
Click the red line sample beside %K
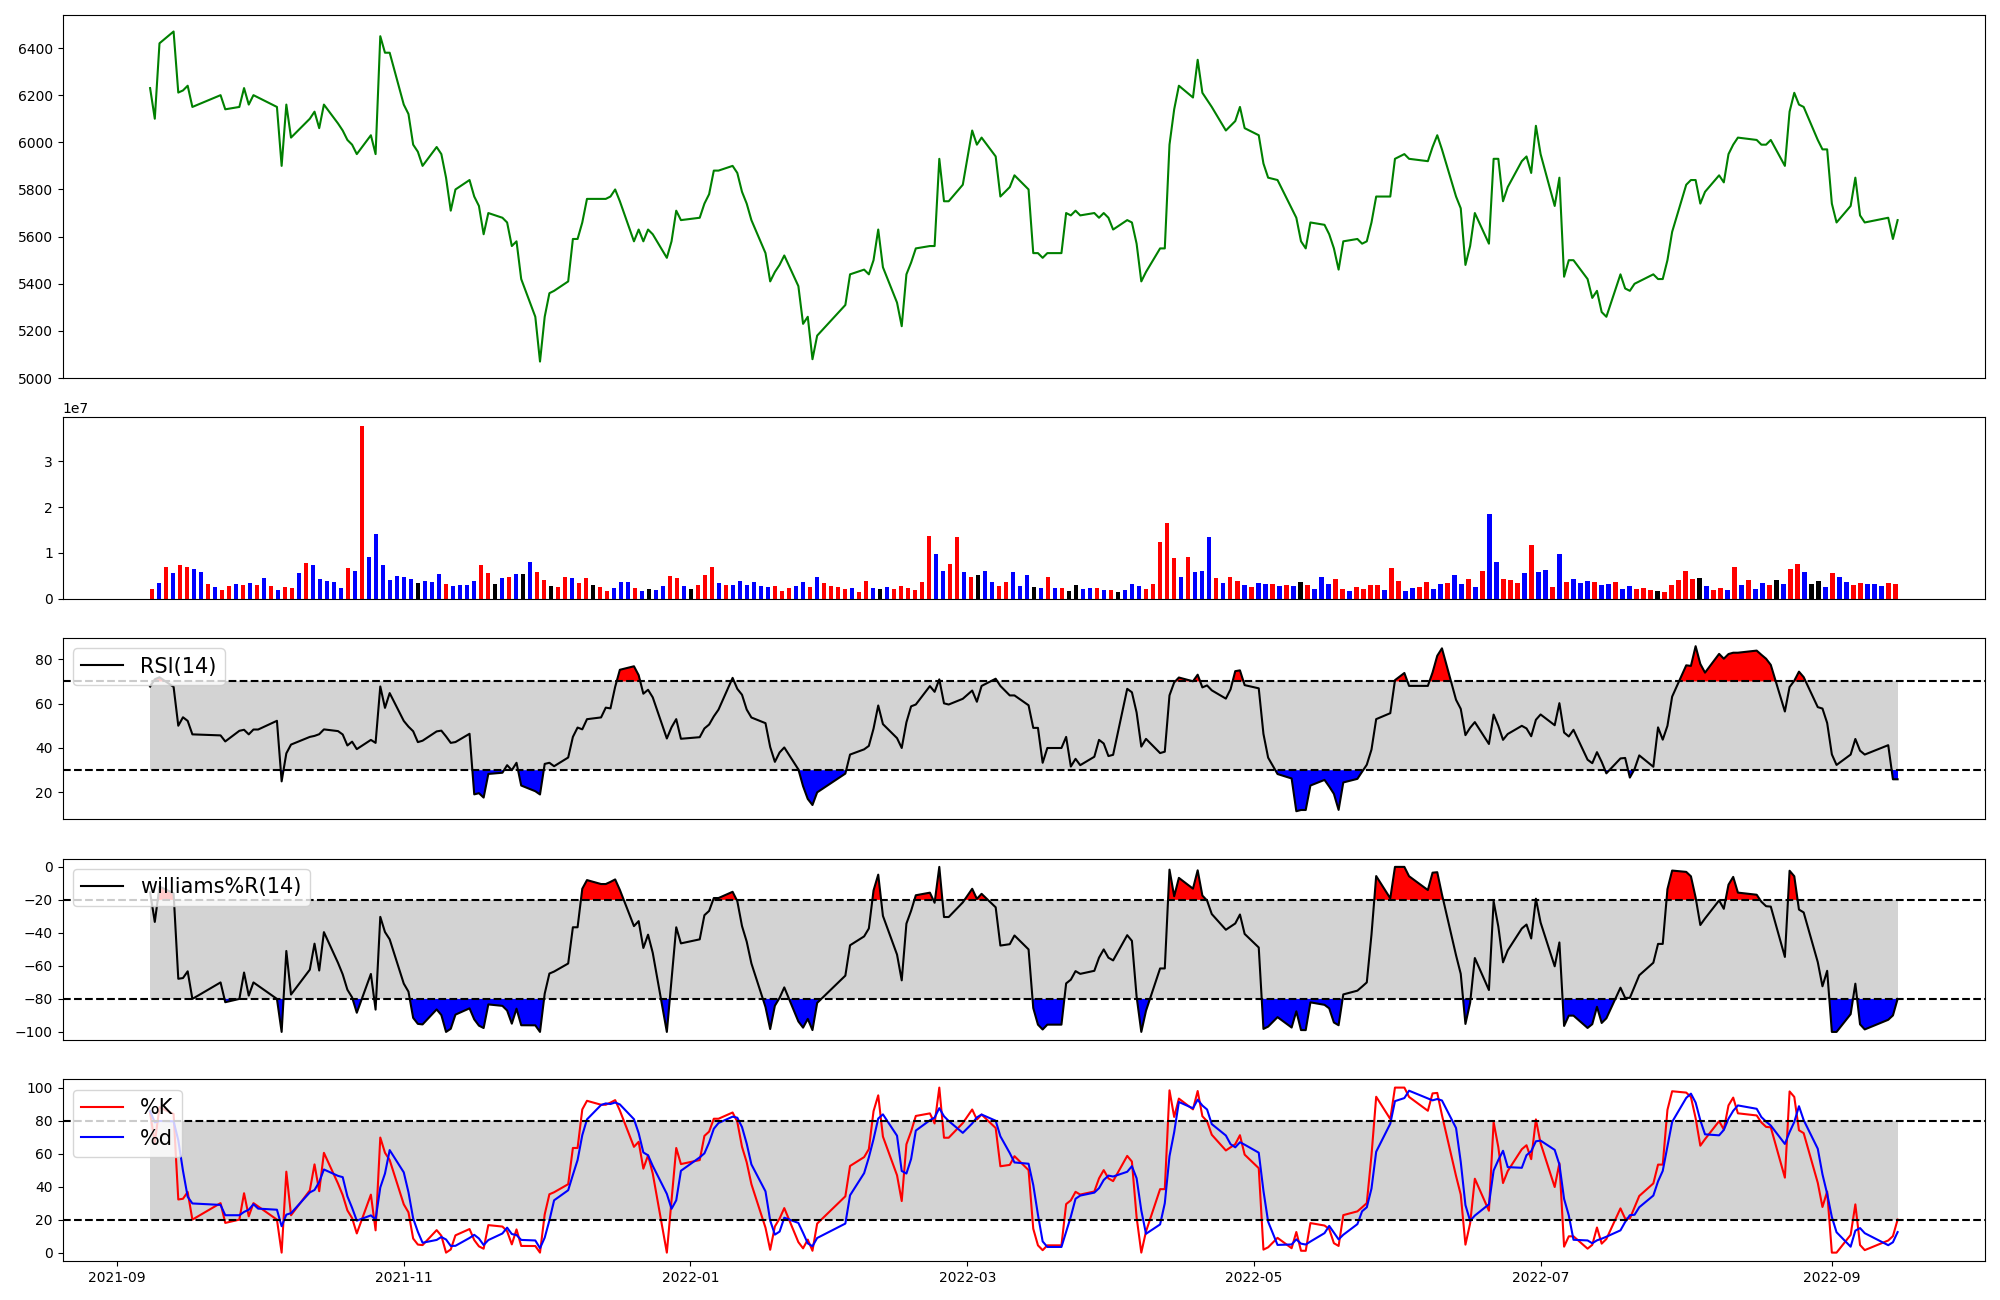(x=102, y=1106)
